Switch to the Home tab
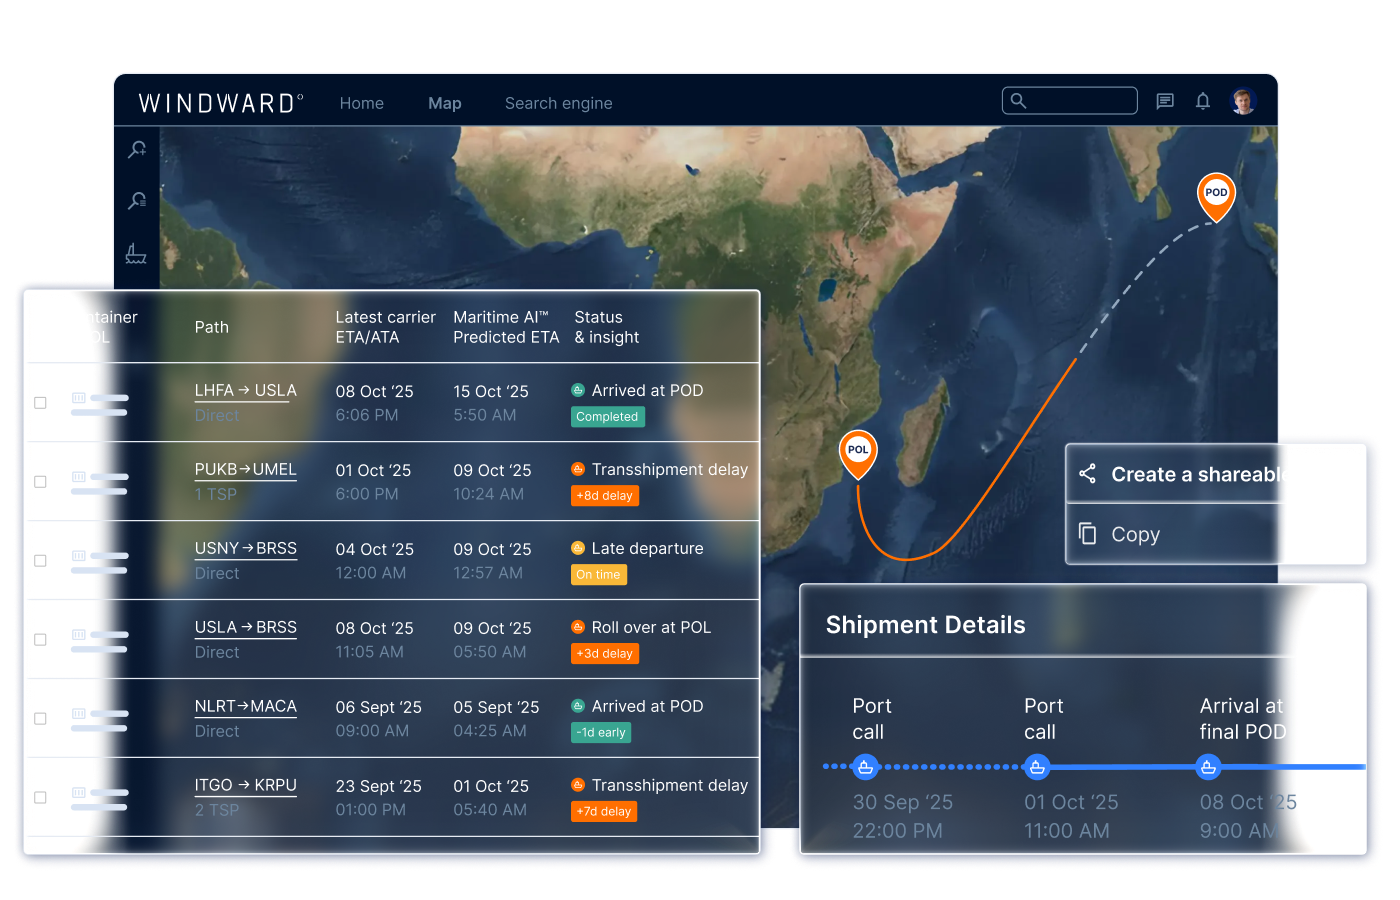Viewport: 1400px width, 900px height. [x=361, y=103]
